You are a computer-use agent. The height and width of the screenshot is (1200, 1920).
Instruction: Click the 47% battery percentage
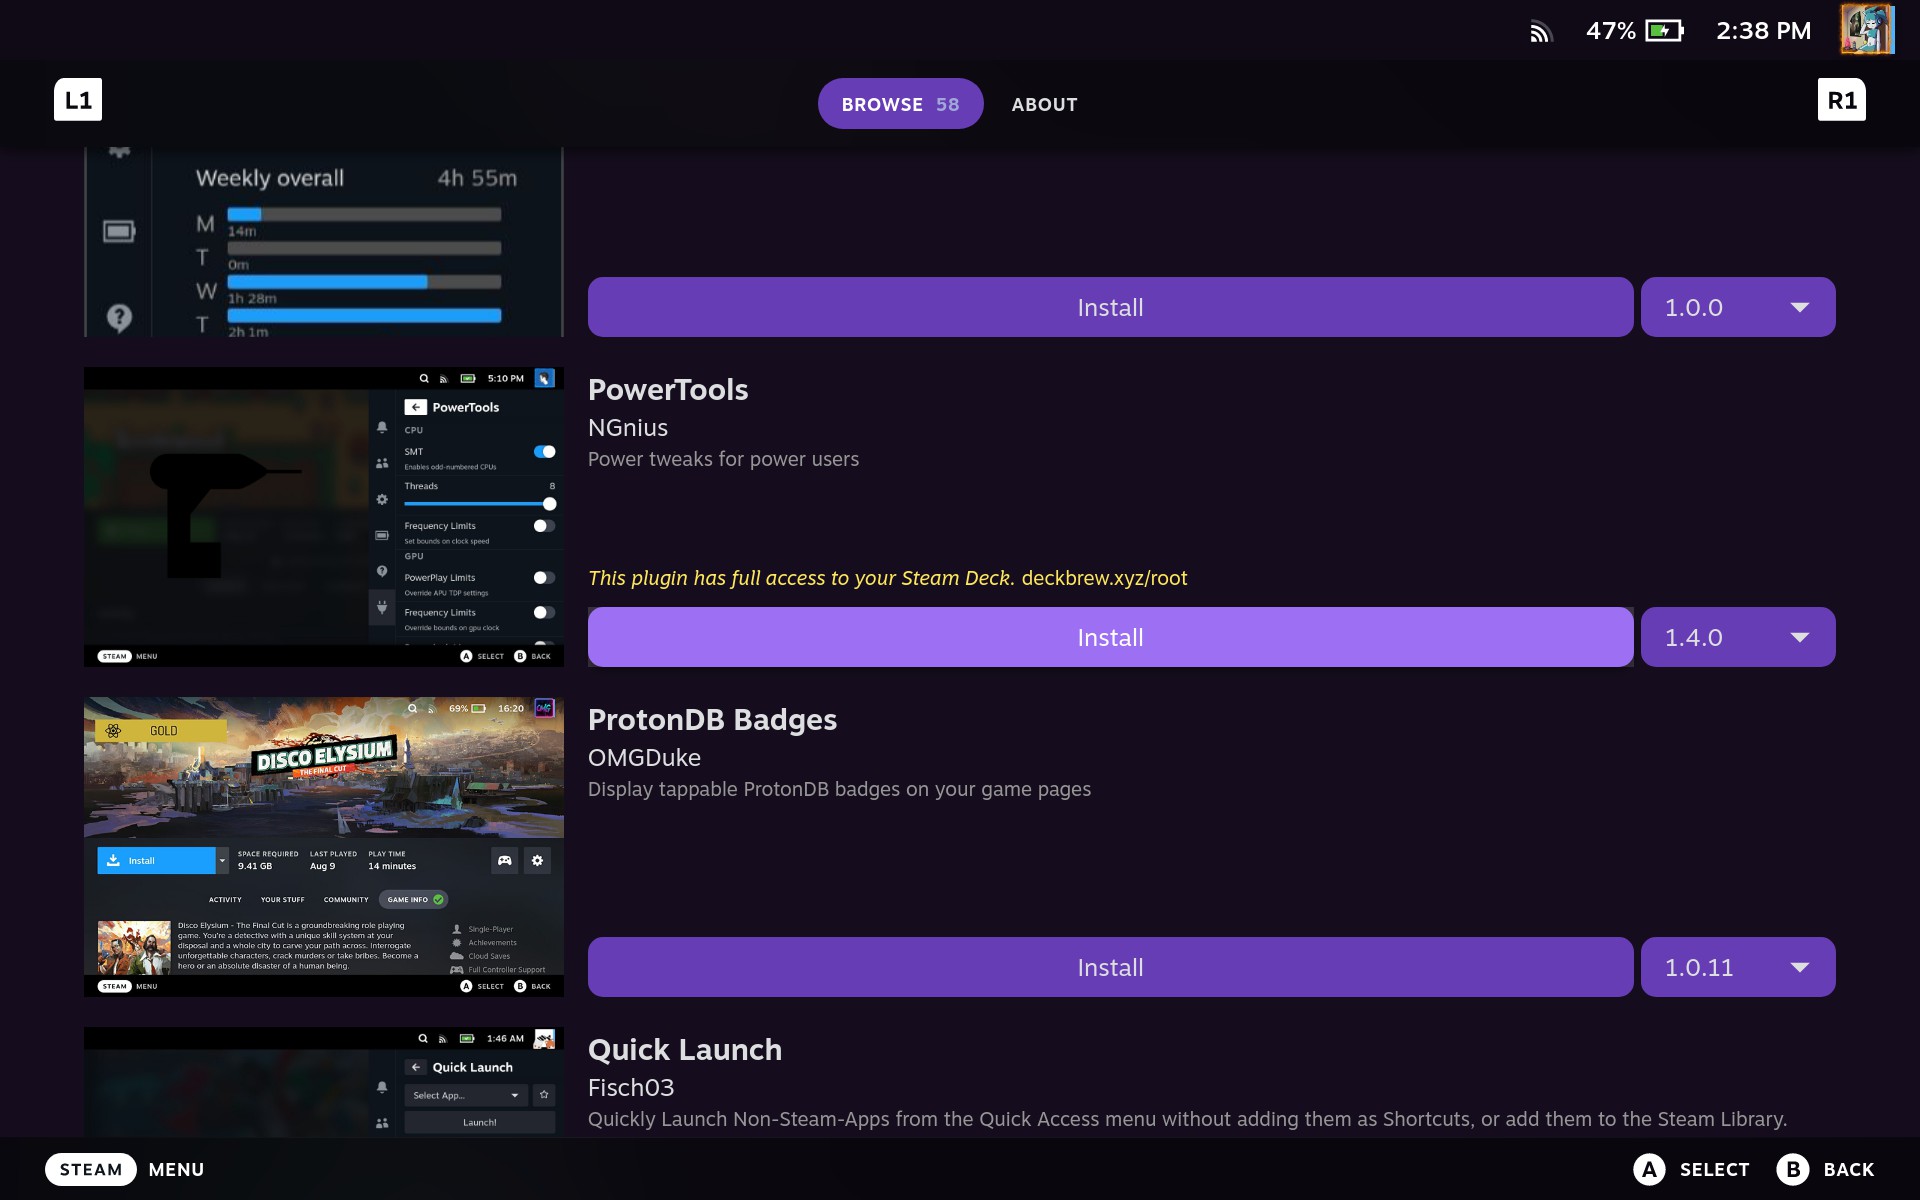point(1610,31)
